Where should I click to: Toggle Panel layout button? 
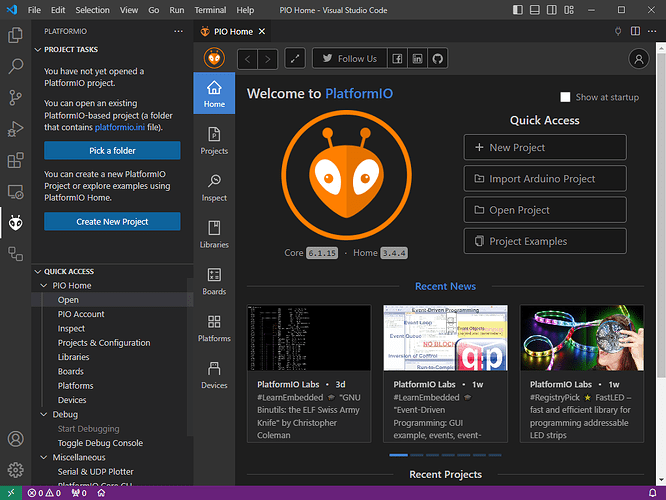(534, 10)
